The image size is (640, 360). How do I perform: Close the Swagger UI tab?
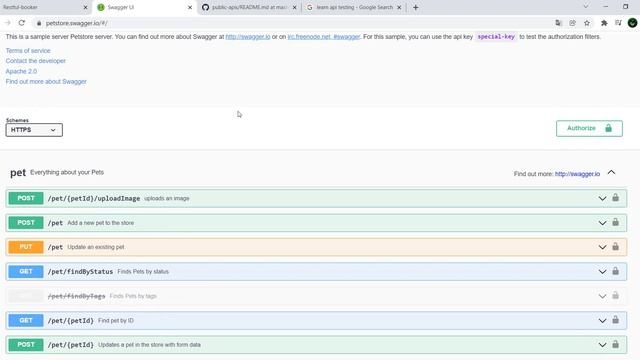tap(190, 7)
